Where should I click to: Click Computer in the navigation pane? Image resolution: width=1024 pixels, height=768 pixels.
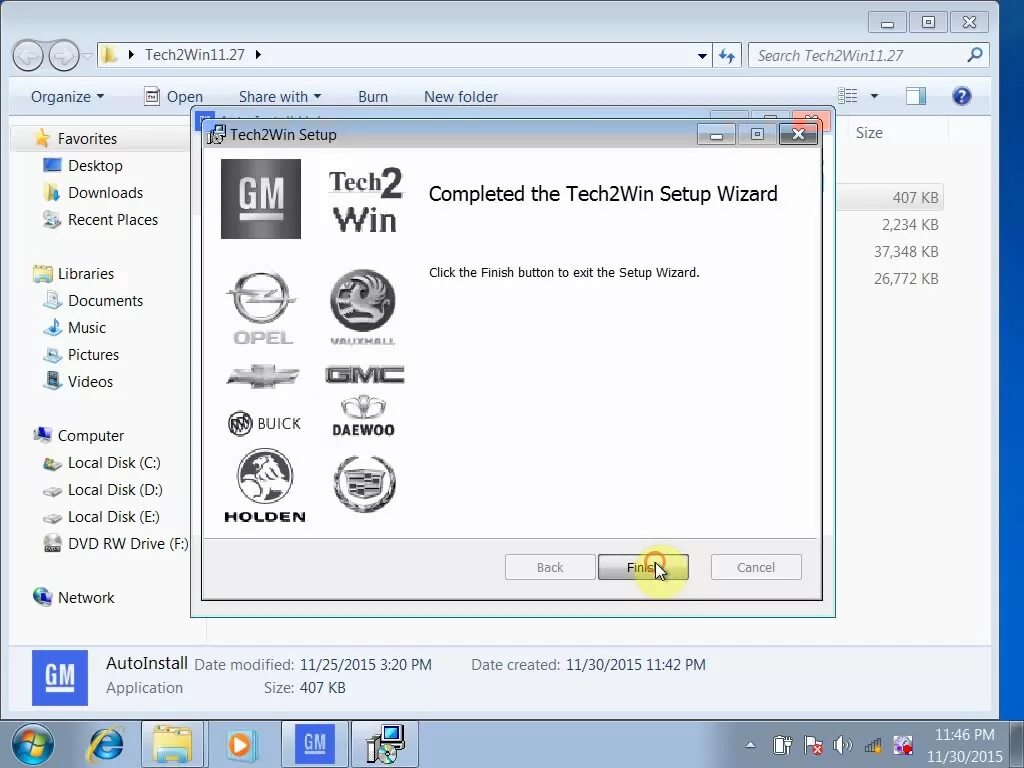(x=90, y=436)
